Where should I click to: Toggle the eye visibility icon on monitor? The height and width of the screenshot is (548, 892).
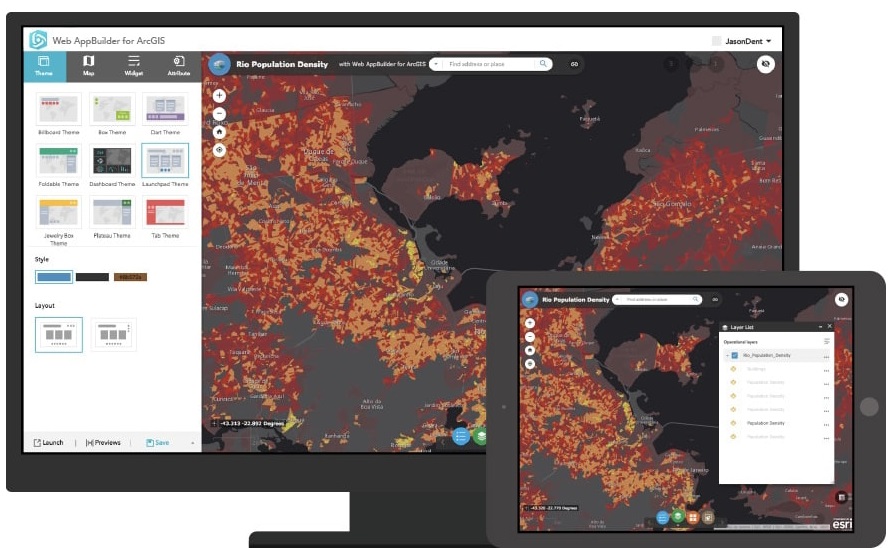coord(766,64)
